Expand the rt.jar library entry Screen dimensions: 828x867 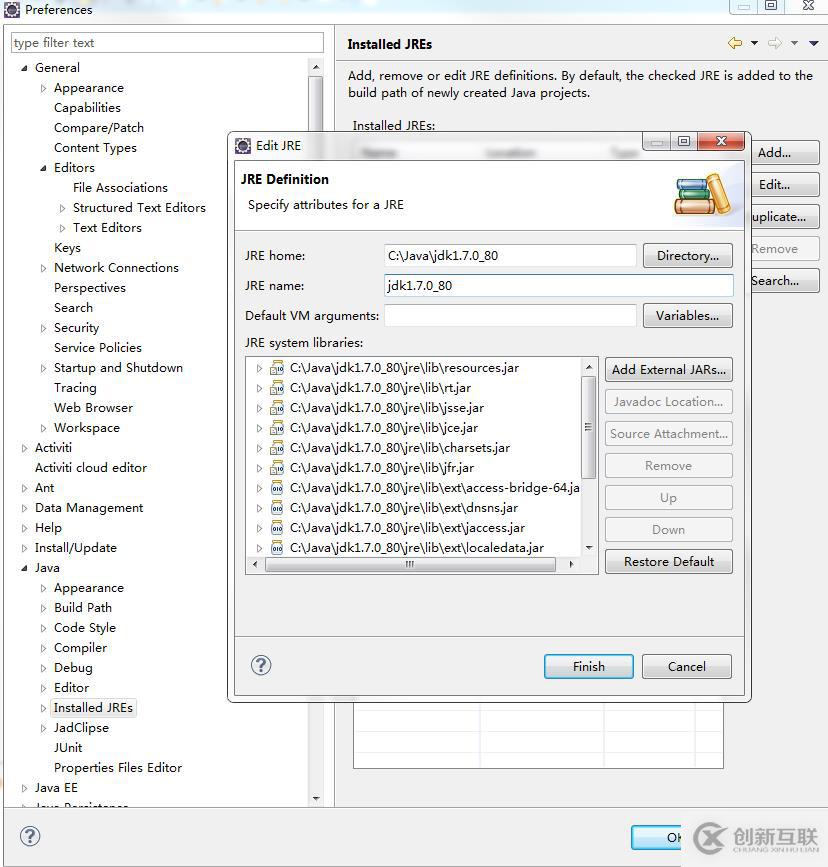point(259,388)
